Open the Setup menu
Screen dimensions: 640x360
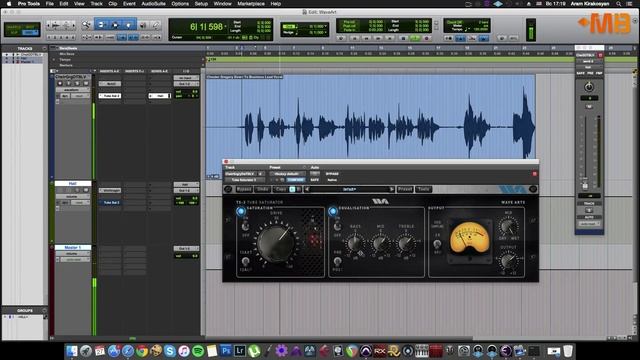(201, 4)
